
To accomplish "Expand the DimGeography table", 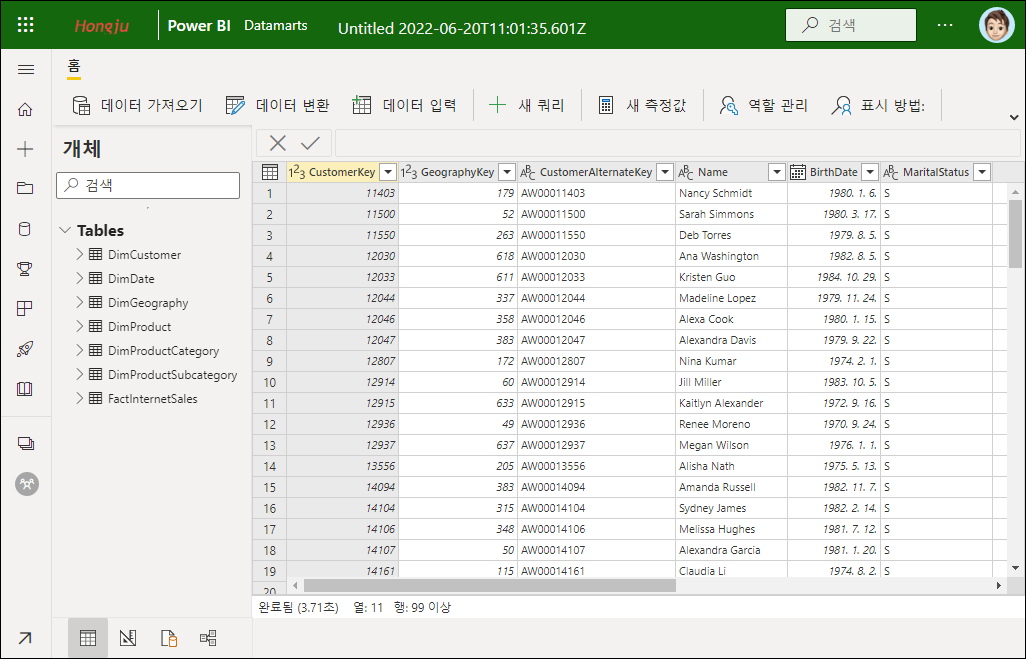I will click(x=79, y=302).
